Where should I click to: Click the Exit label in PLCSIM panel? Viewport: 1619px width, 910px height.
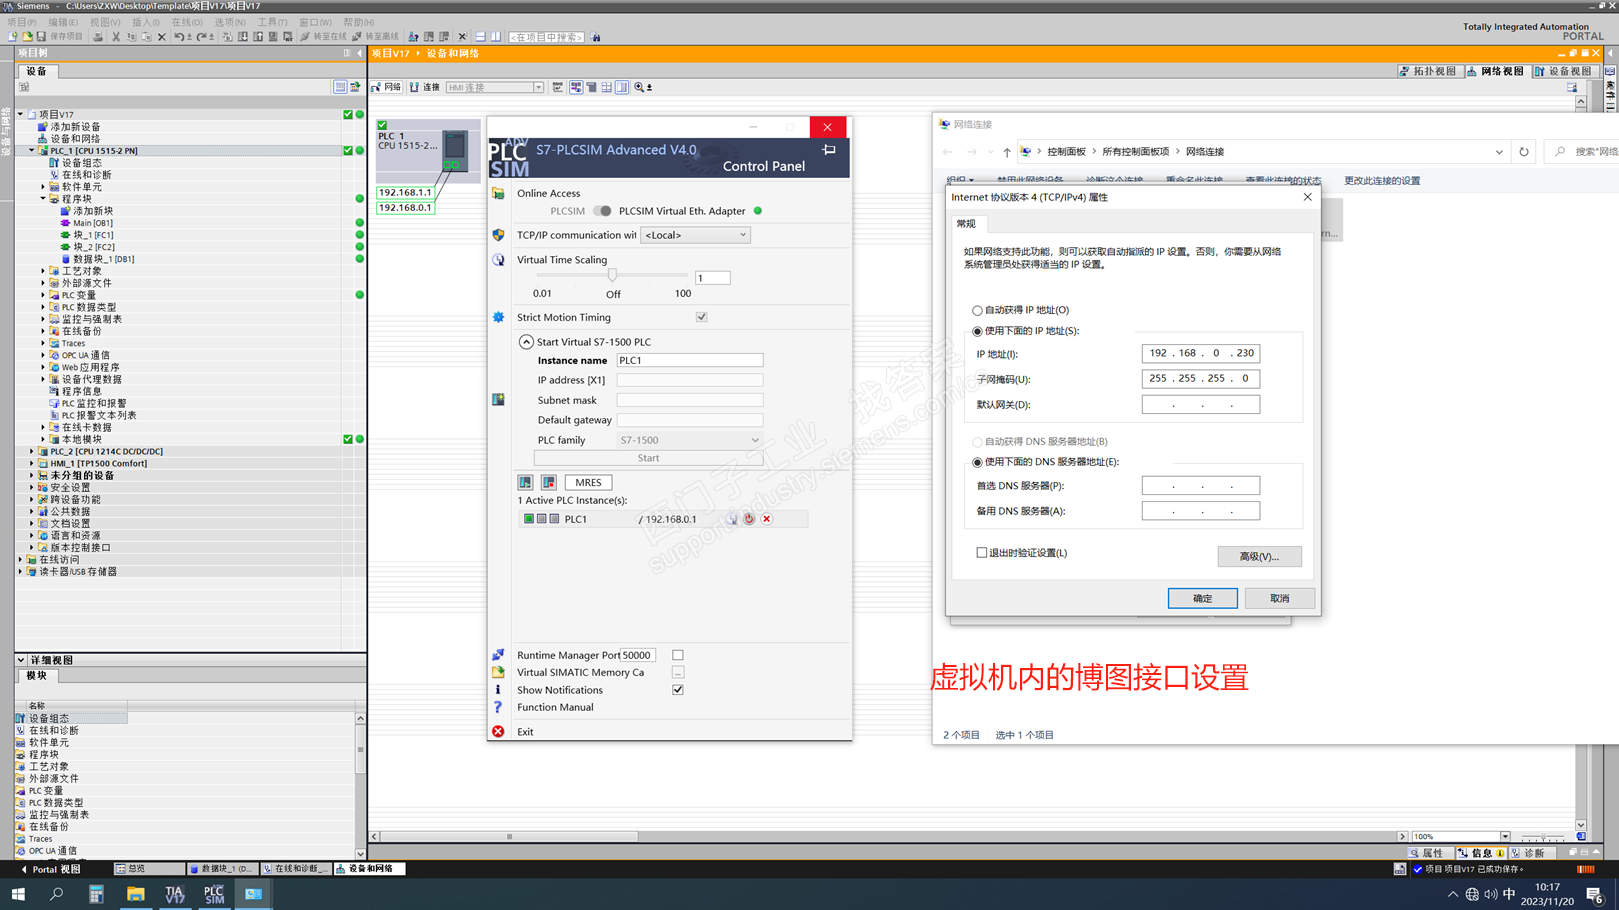click(525, 732)
